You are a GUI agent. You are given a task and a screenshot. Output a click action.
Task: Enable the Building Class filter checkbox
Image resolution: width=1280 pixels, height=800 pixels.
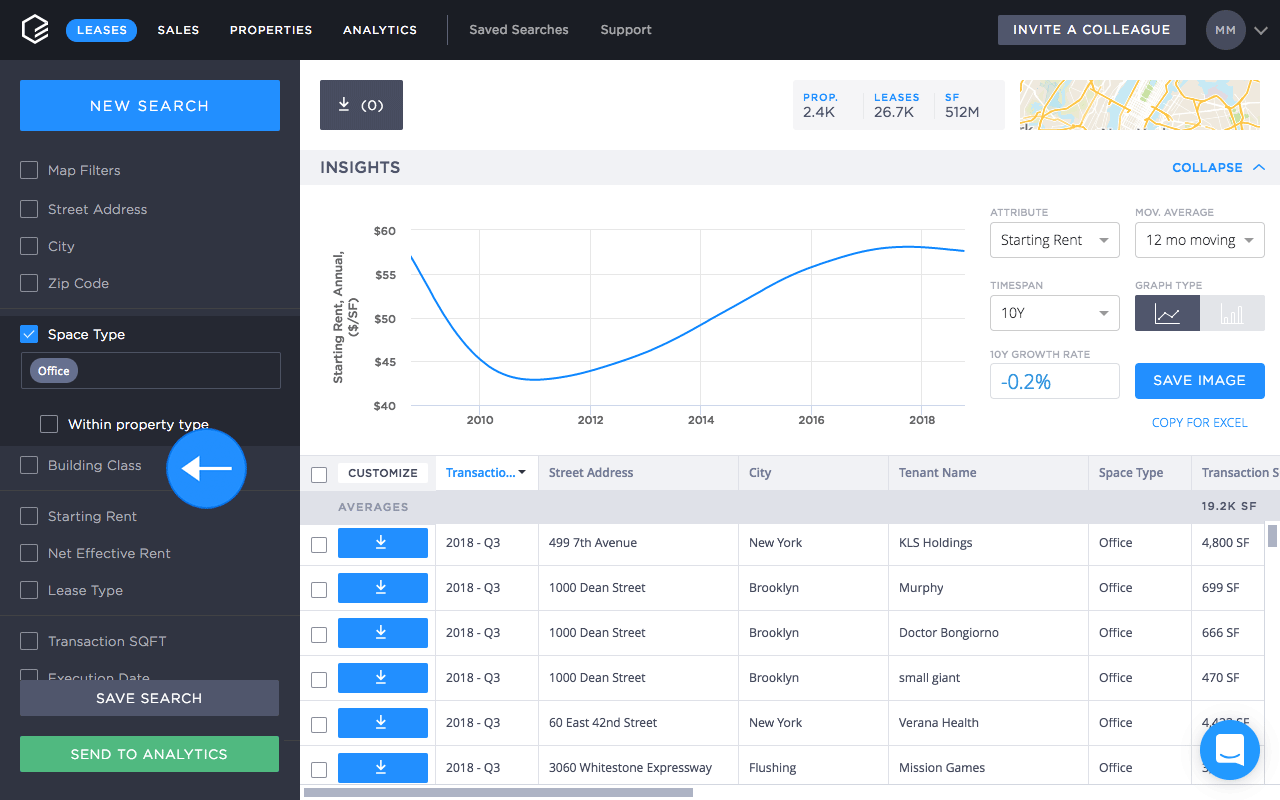(29, 465)
